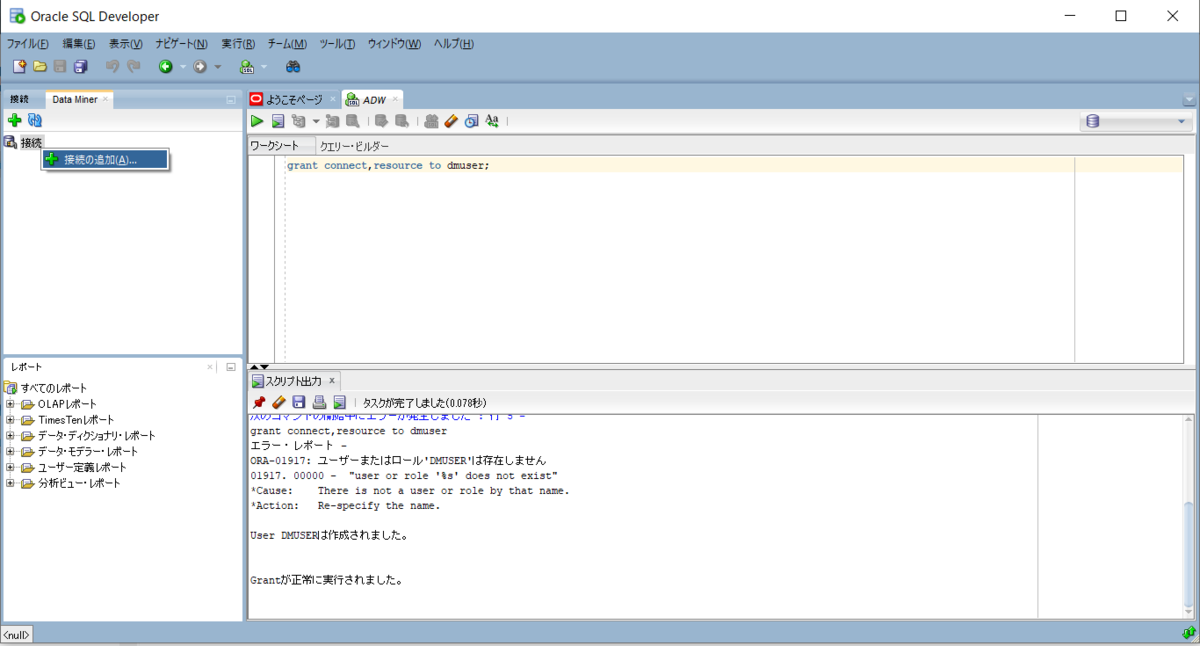
Task: Click the Save icon in main toolbar
Action: point(60,66)
